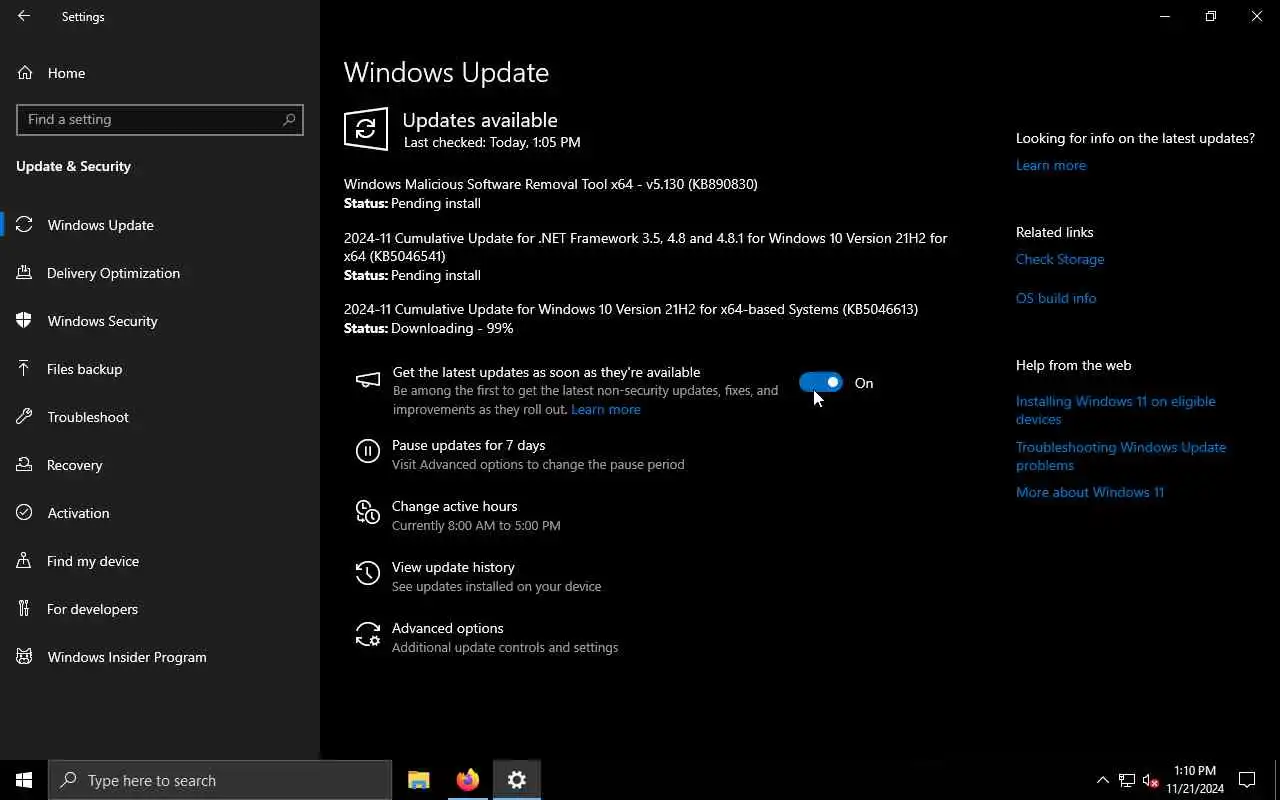1280x800 pixels.
Task: Click the KB5046613 cumulative update entry
Action: coord(631,309)
